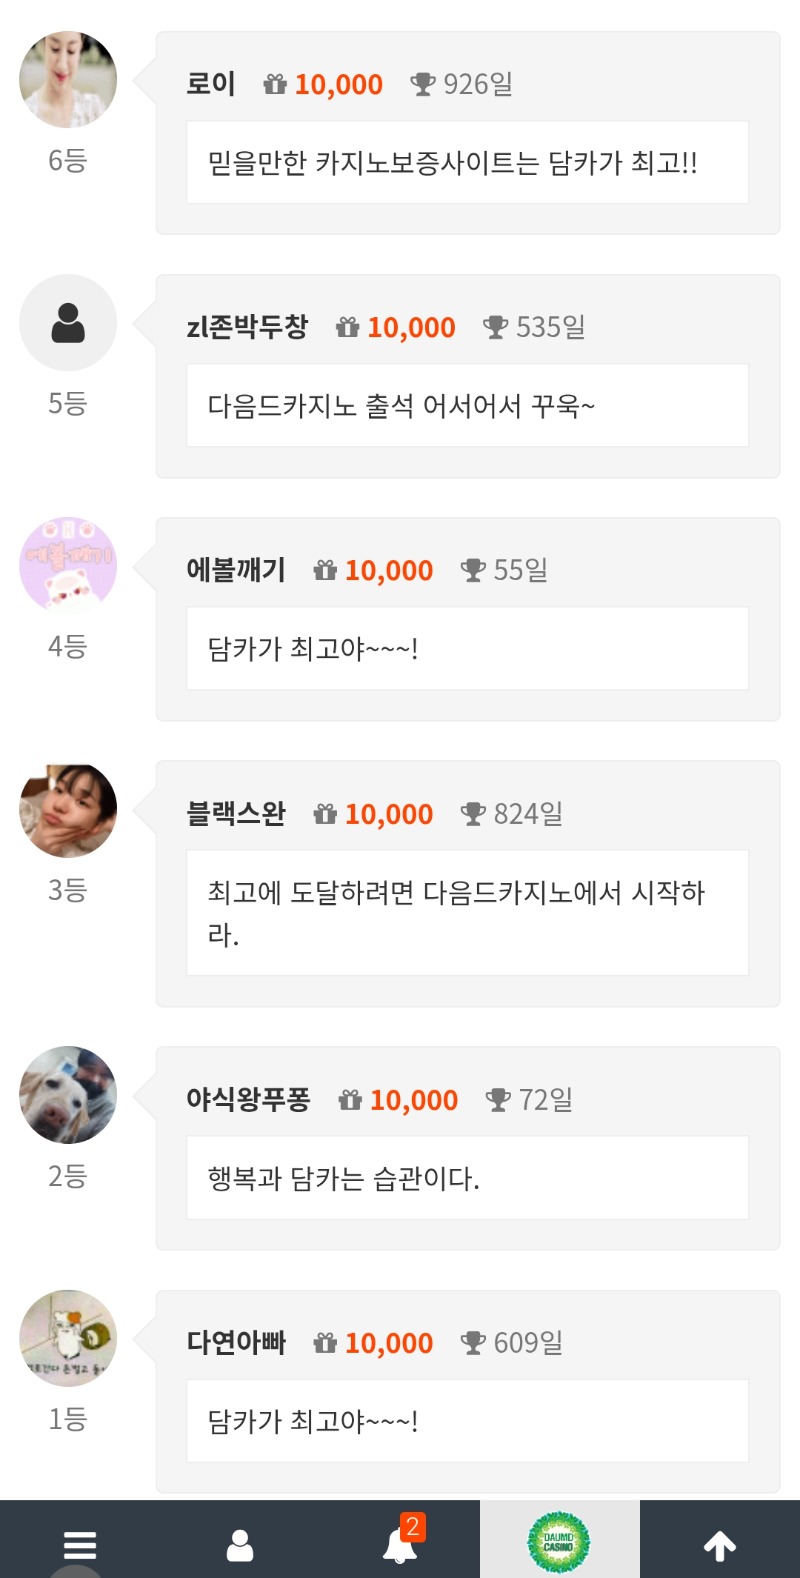Open the default avatar of zl존박두창
This screenshot has width=800, height=1578.
coord(68,323)
